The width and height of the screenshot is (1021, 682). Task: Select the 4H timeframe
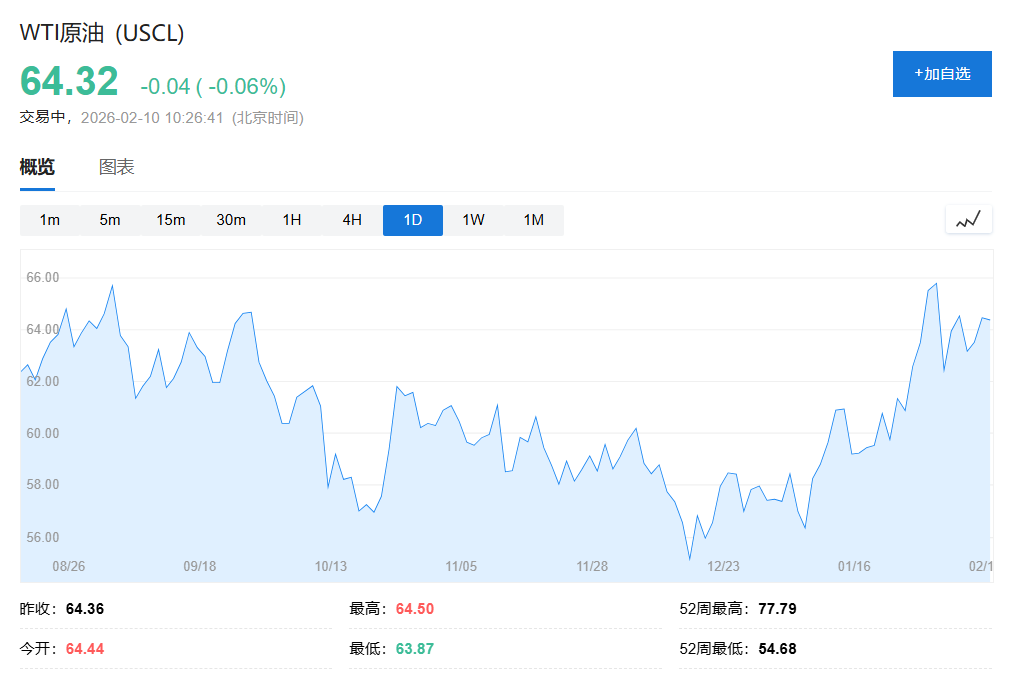[351, 220]
